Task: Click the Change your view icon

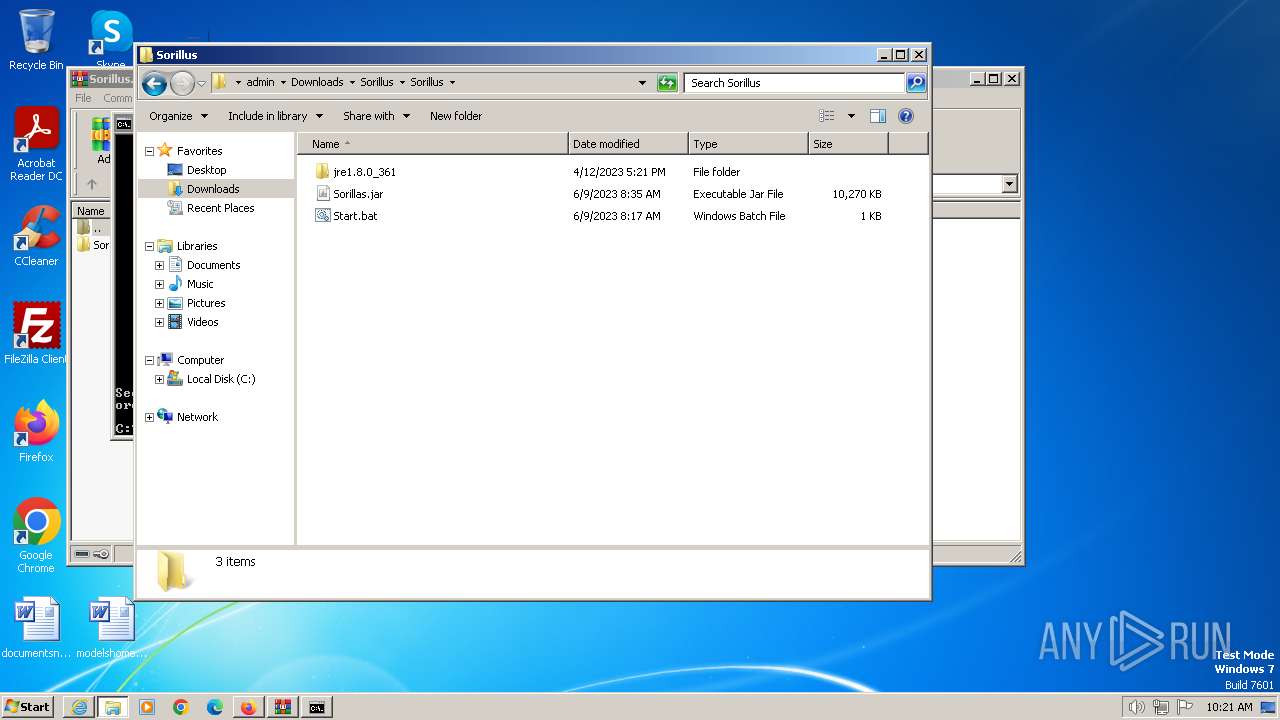Action: pos(827,116)
